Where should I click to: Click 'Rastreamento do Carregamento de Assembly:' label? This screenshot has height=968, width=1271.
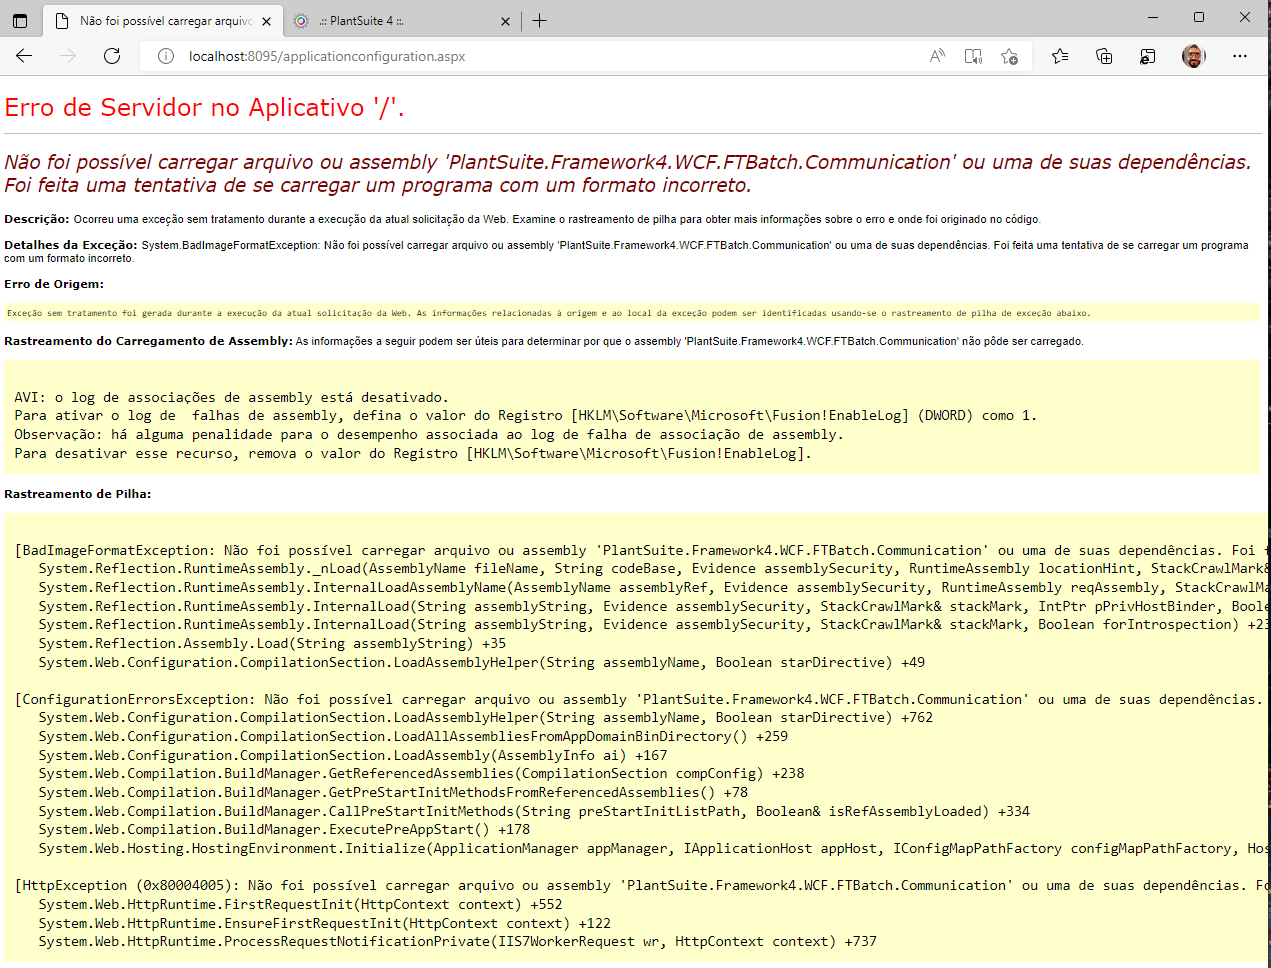pos(148,341)
